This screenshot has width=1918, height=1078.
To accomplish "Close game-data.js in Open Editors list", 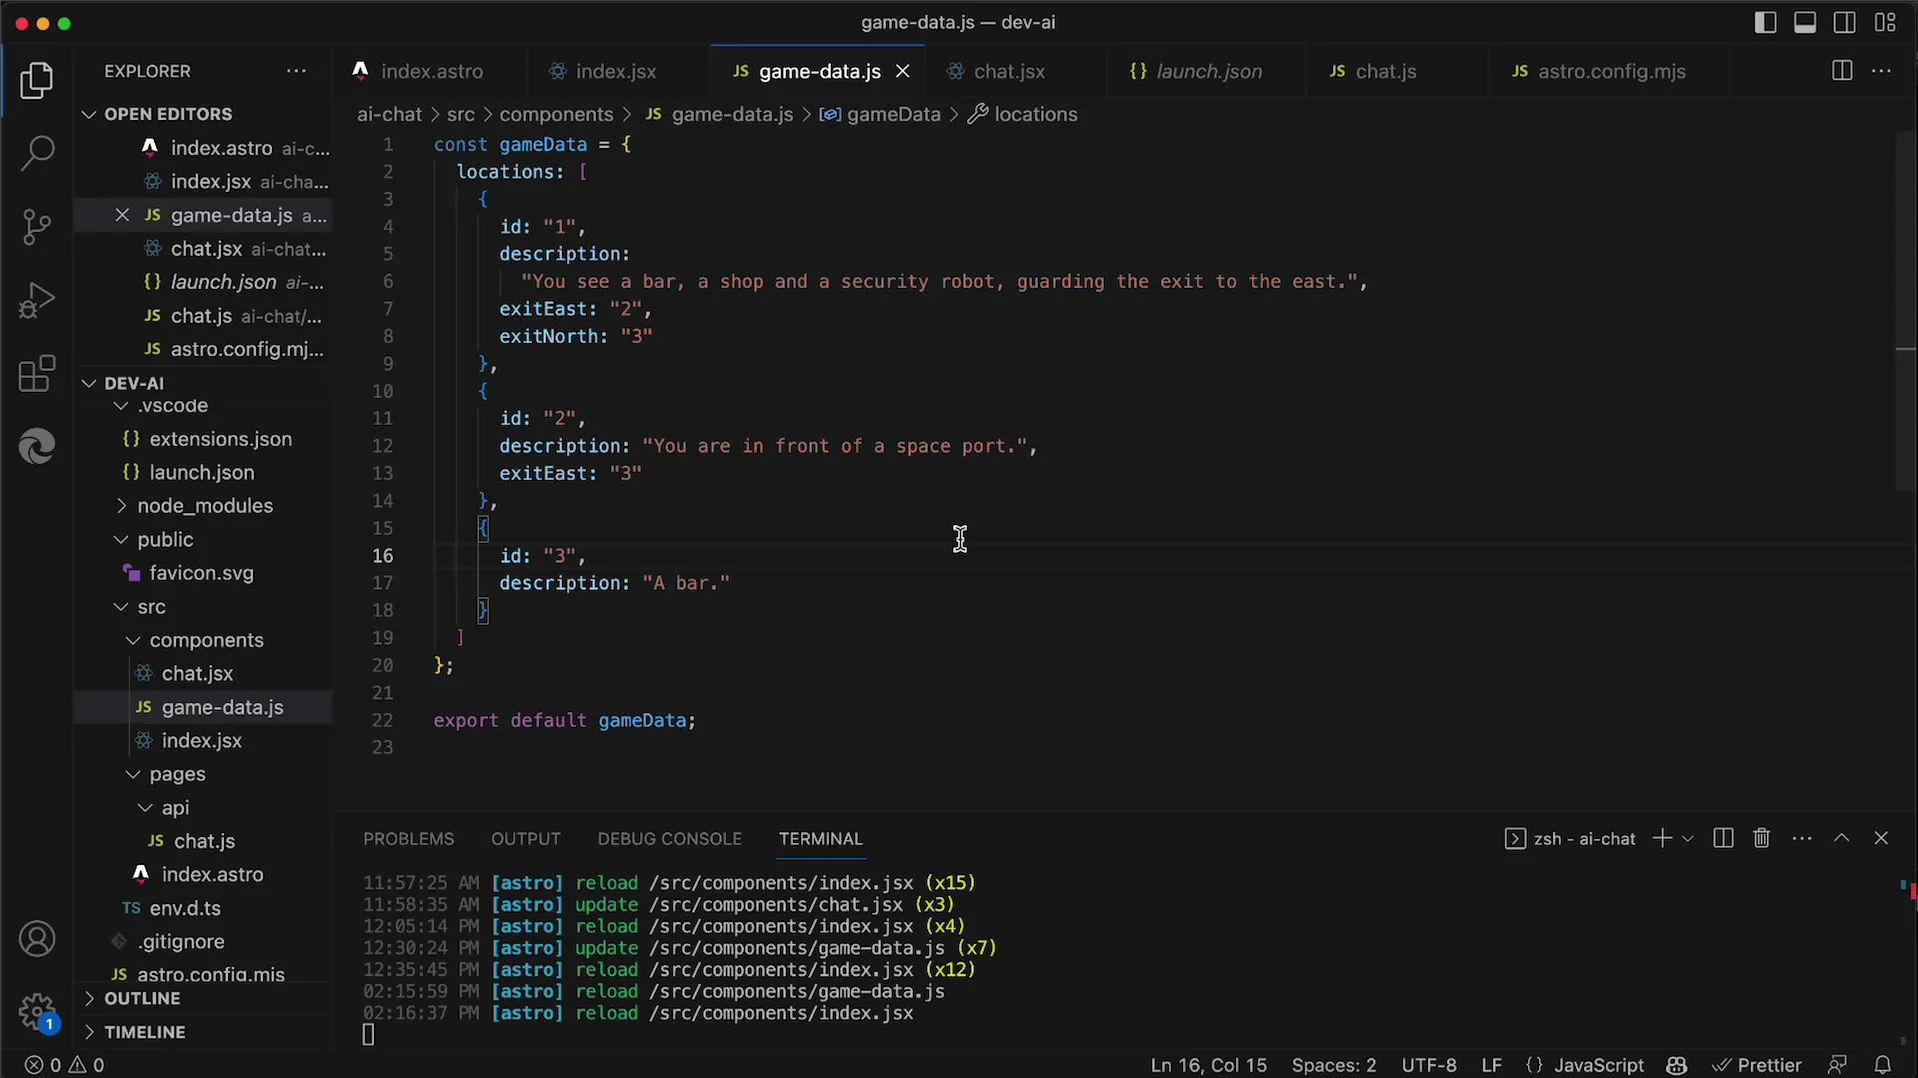I will (122, 215).
